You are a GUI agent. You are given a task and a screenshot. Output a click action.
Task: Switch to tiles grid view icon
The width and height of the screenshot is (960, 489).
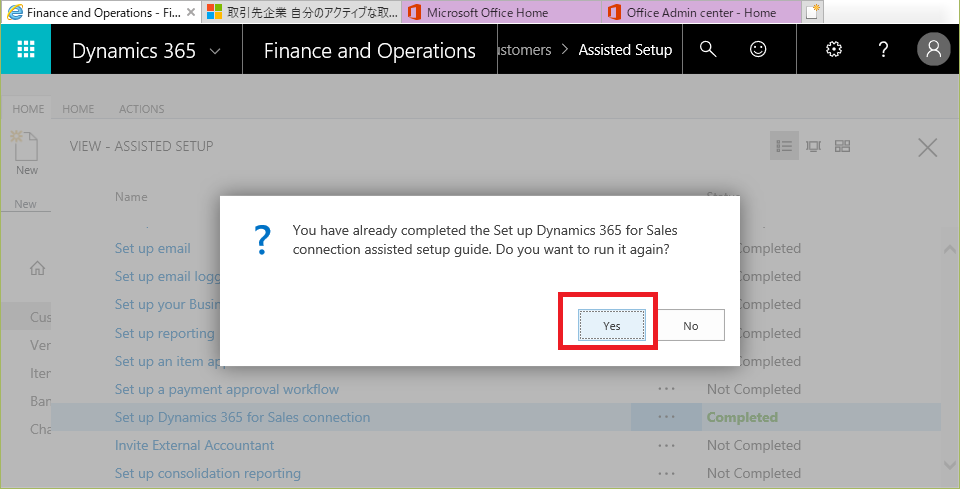(x=842, y=146)
